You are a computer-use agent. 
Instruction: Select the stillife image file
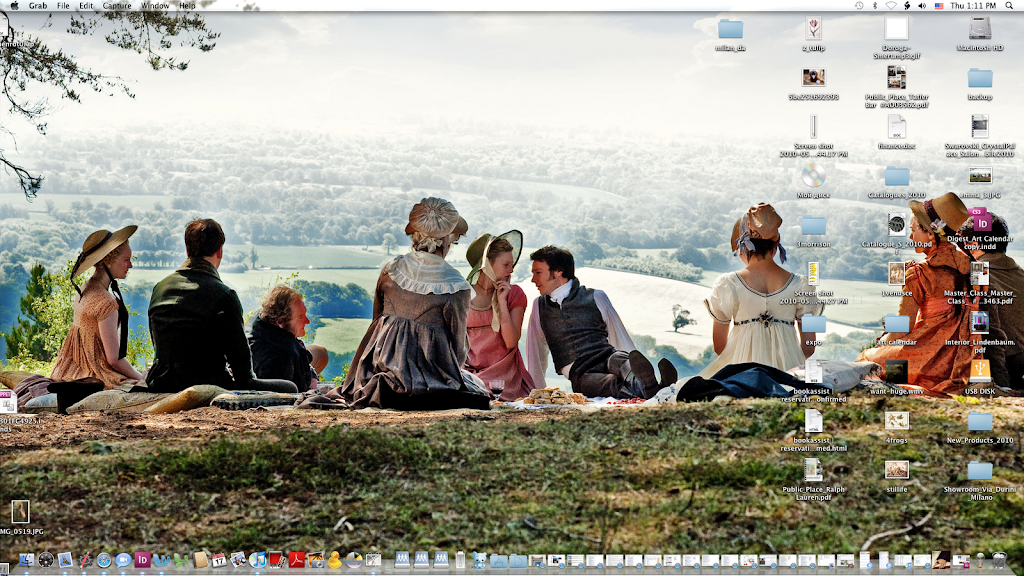click(897, 470)
